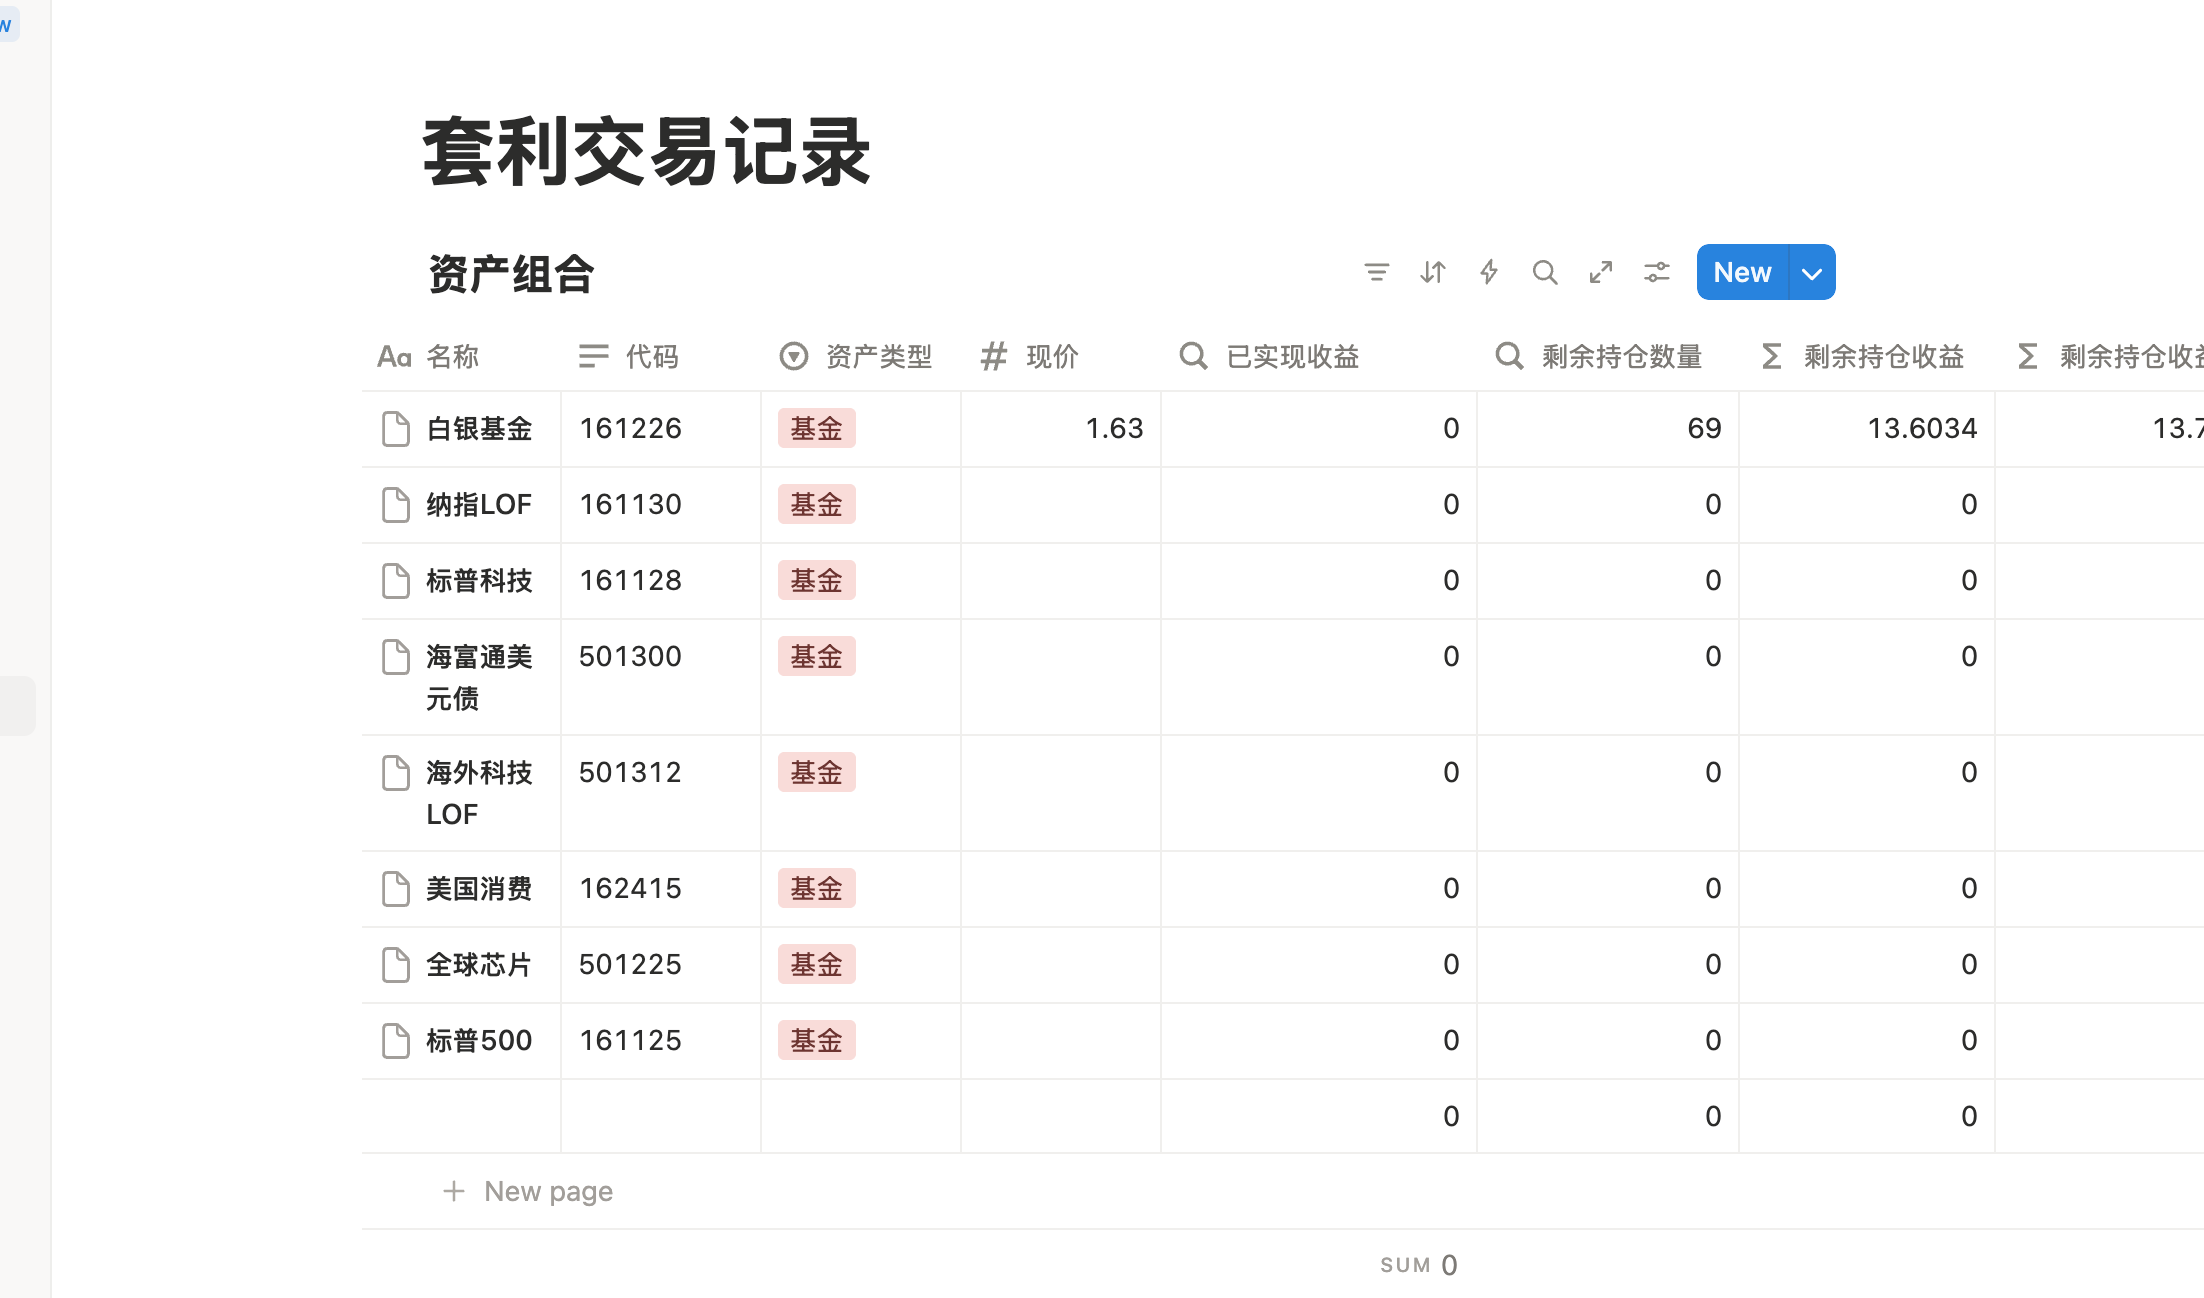This screenshot has height=1298, width=2204.
Task: Open the 资产组合 view title
Action: 511,274
